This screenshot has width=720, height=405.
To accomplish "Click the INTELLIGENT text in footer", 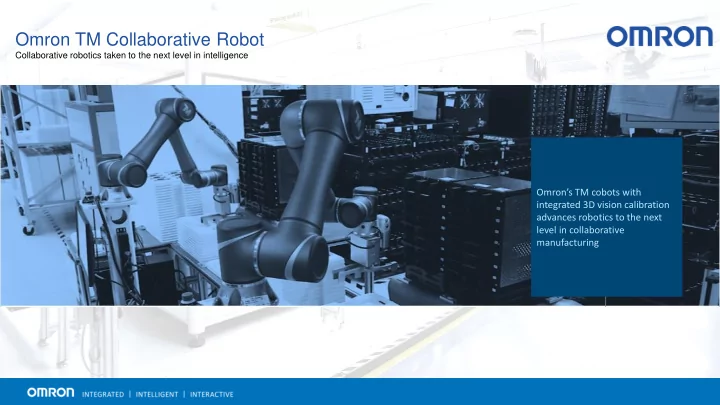I will 157,394.
